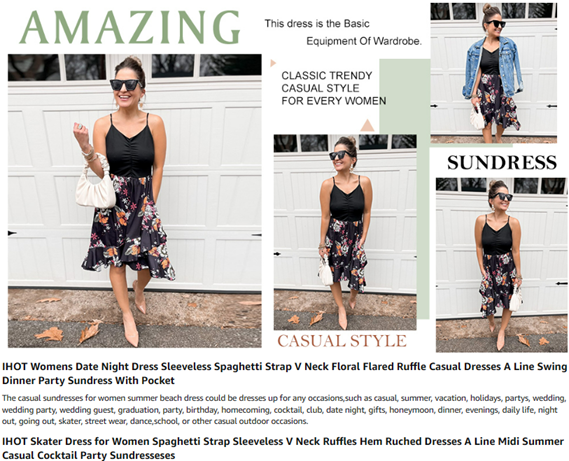Click the AMAZING green headline

[130, 27]
